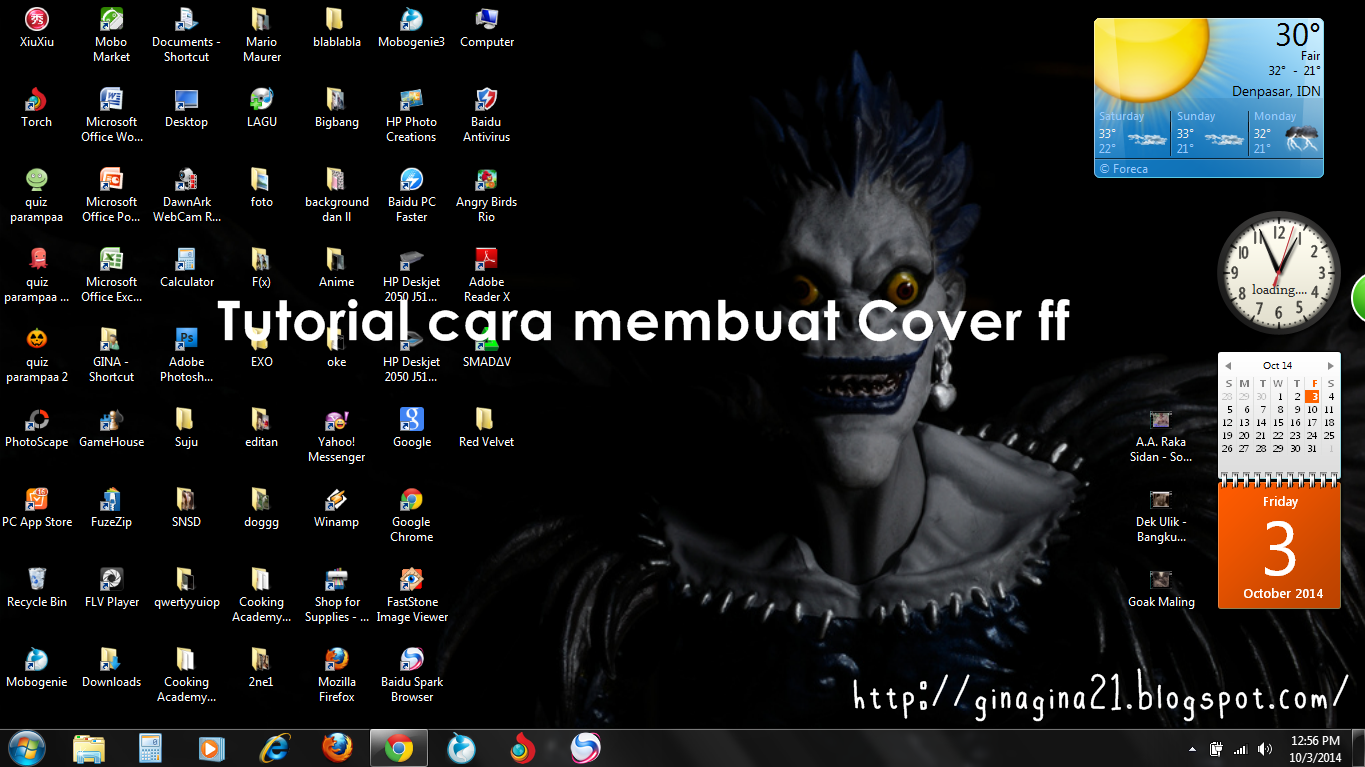Open Windows Media Player from taskbar

[x=212, y=748]
